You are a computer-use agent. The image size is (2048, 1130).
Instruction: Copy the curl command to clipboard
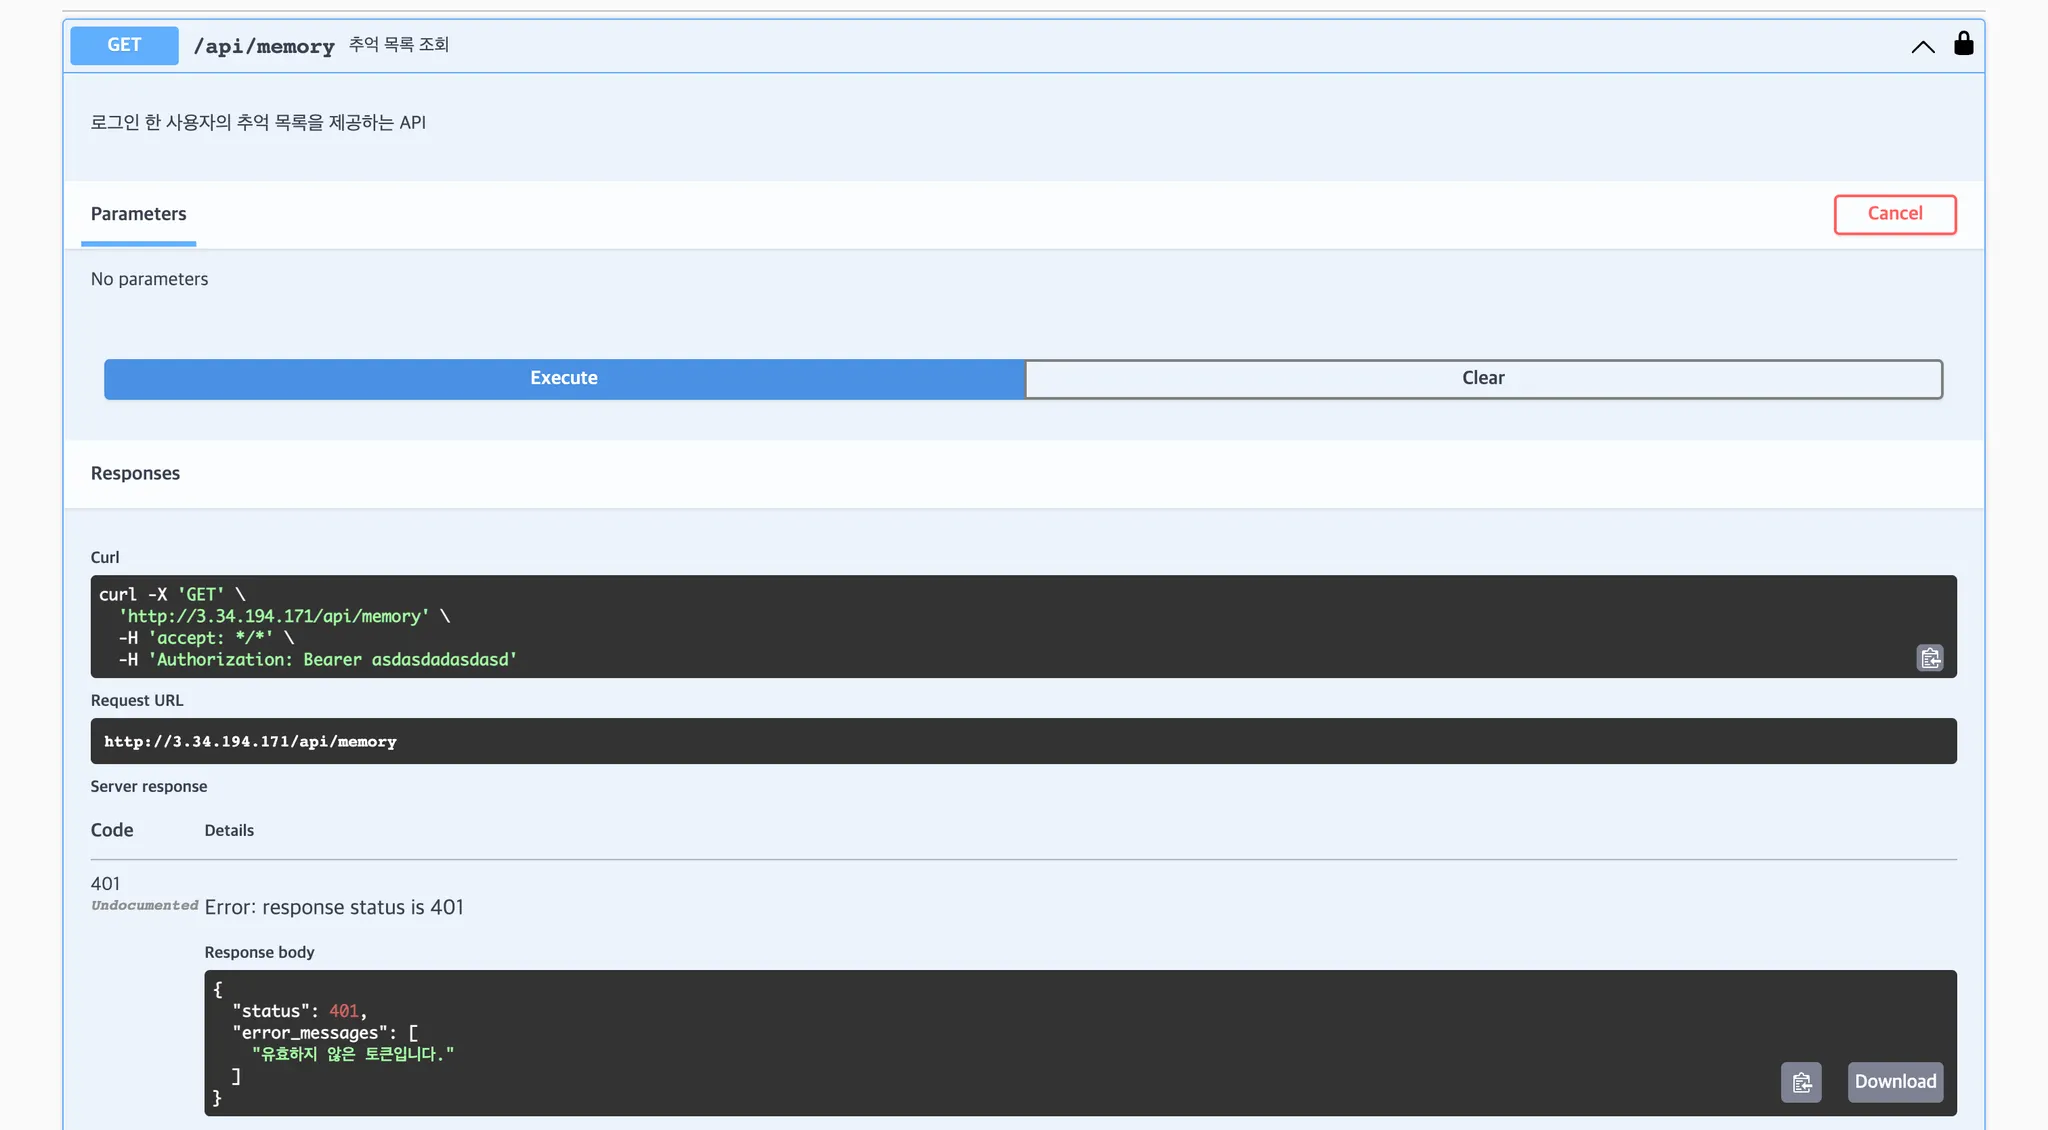point(1930,658)
